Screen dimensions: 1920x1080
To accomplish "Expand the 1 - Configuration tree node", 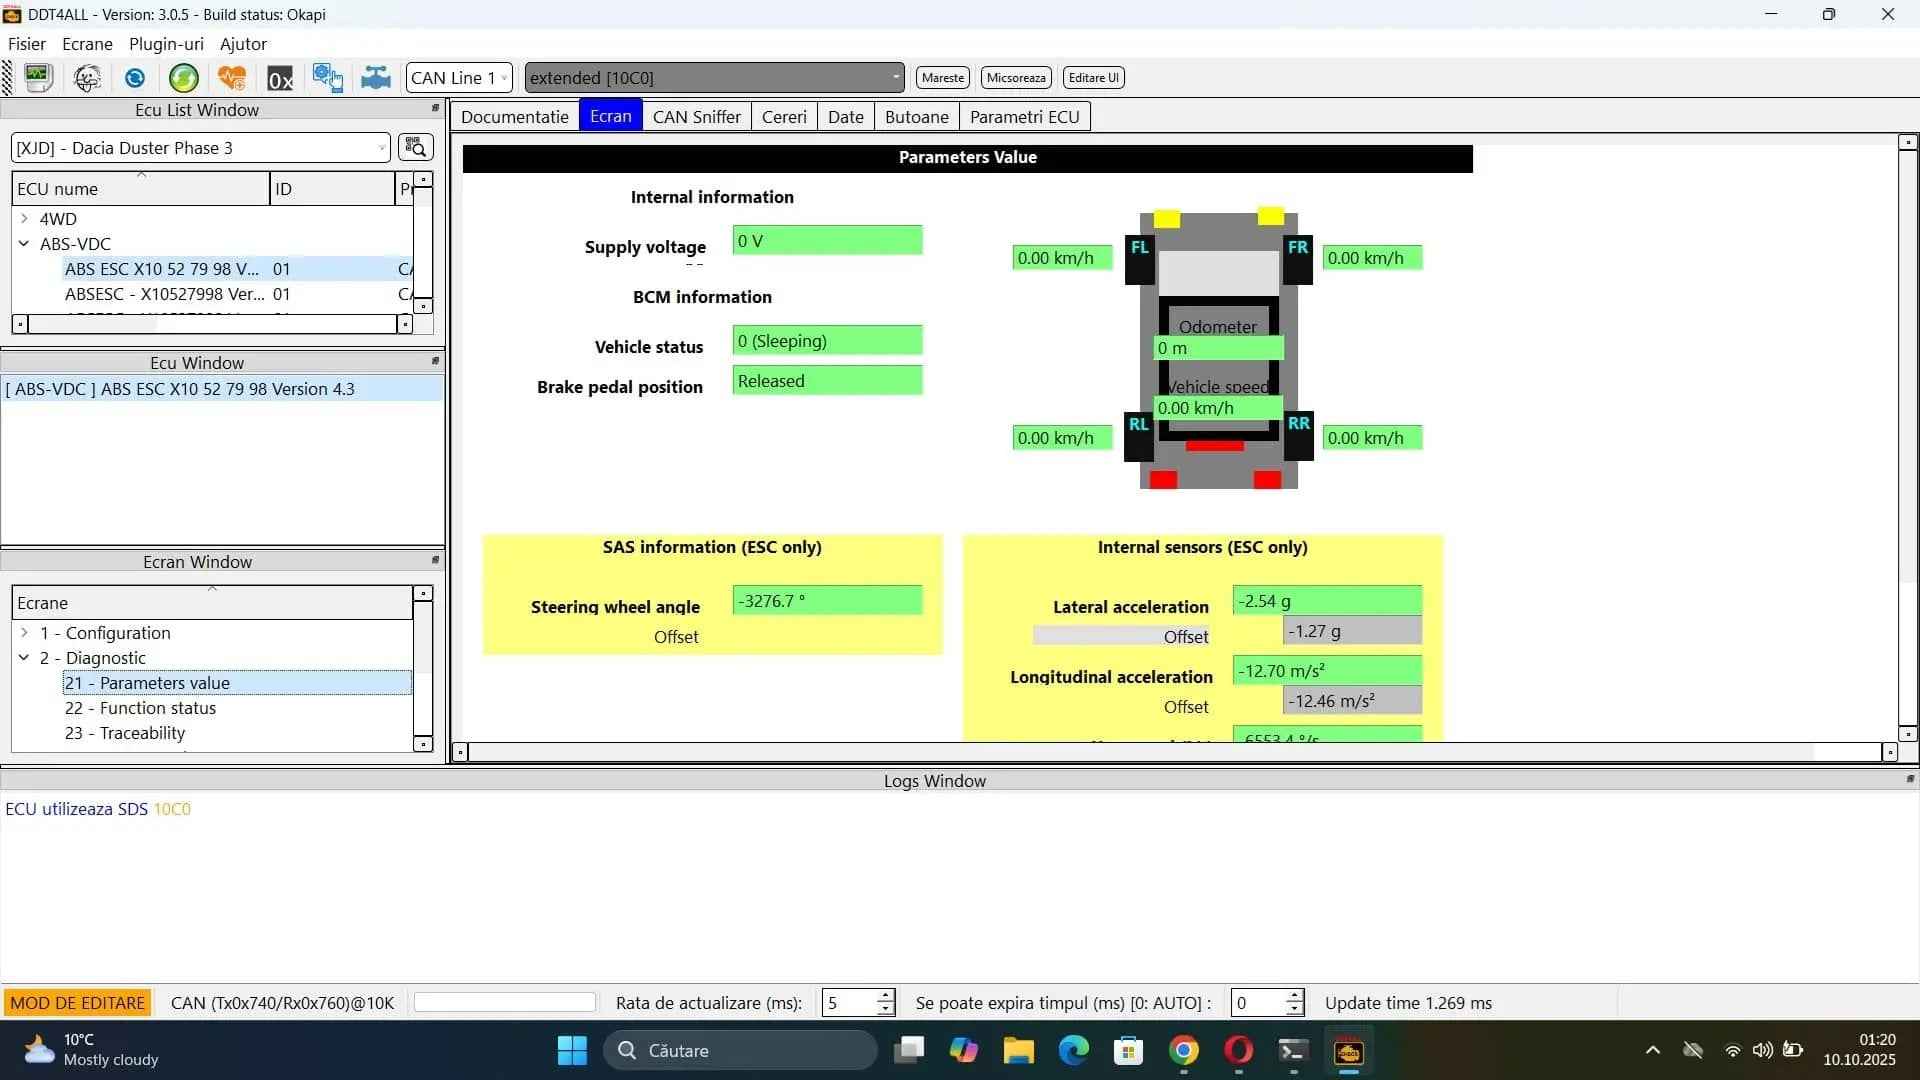I will [24, 632].
